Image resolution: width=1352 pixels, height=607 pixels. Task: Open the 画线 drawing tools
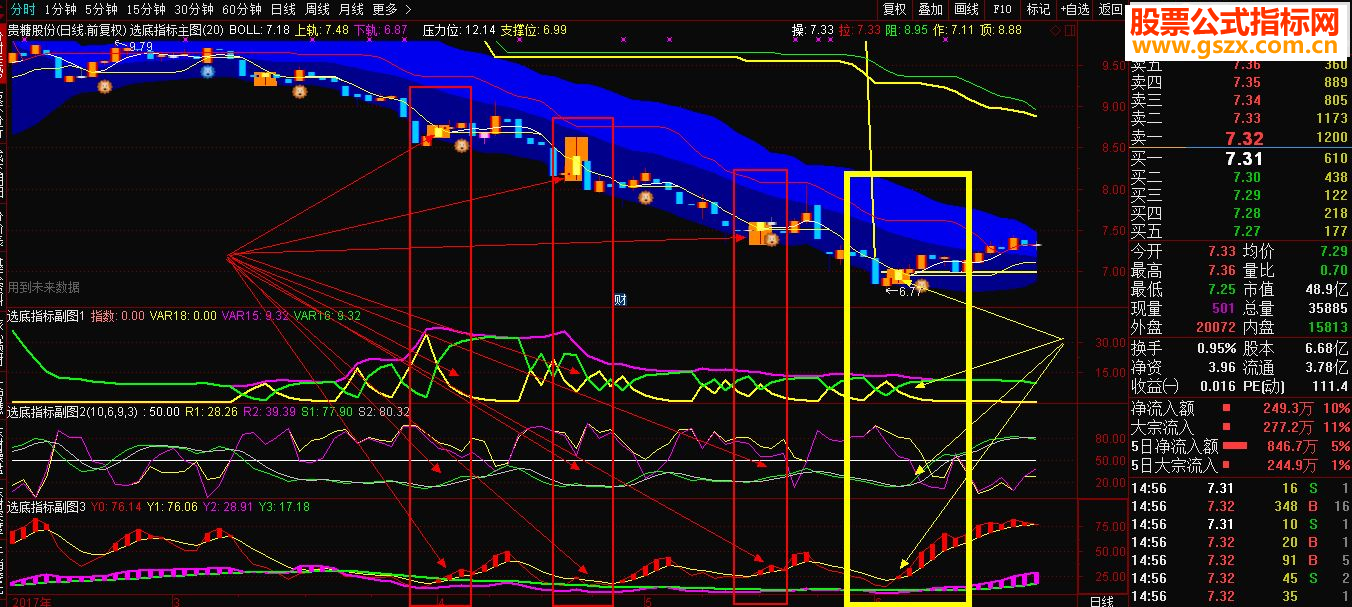(x=966, y=9)
